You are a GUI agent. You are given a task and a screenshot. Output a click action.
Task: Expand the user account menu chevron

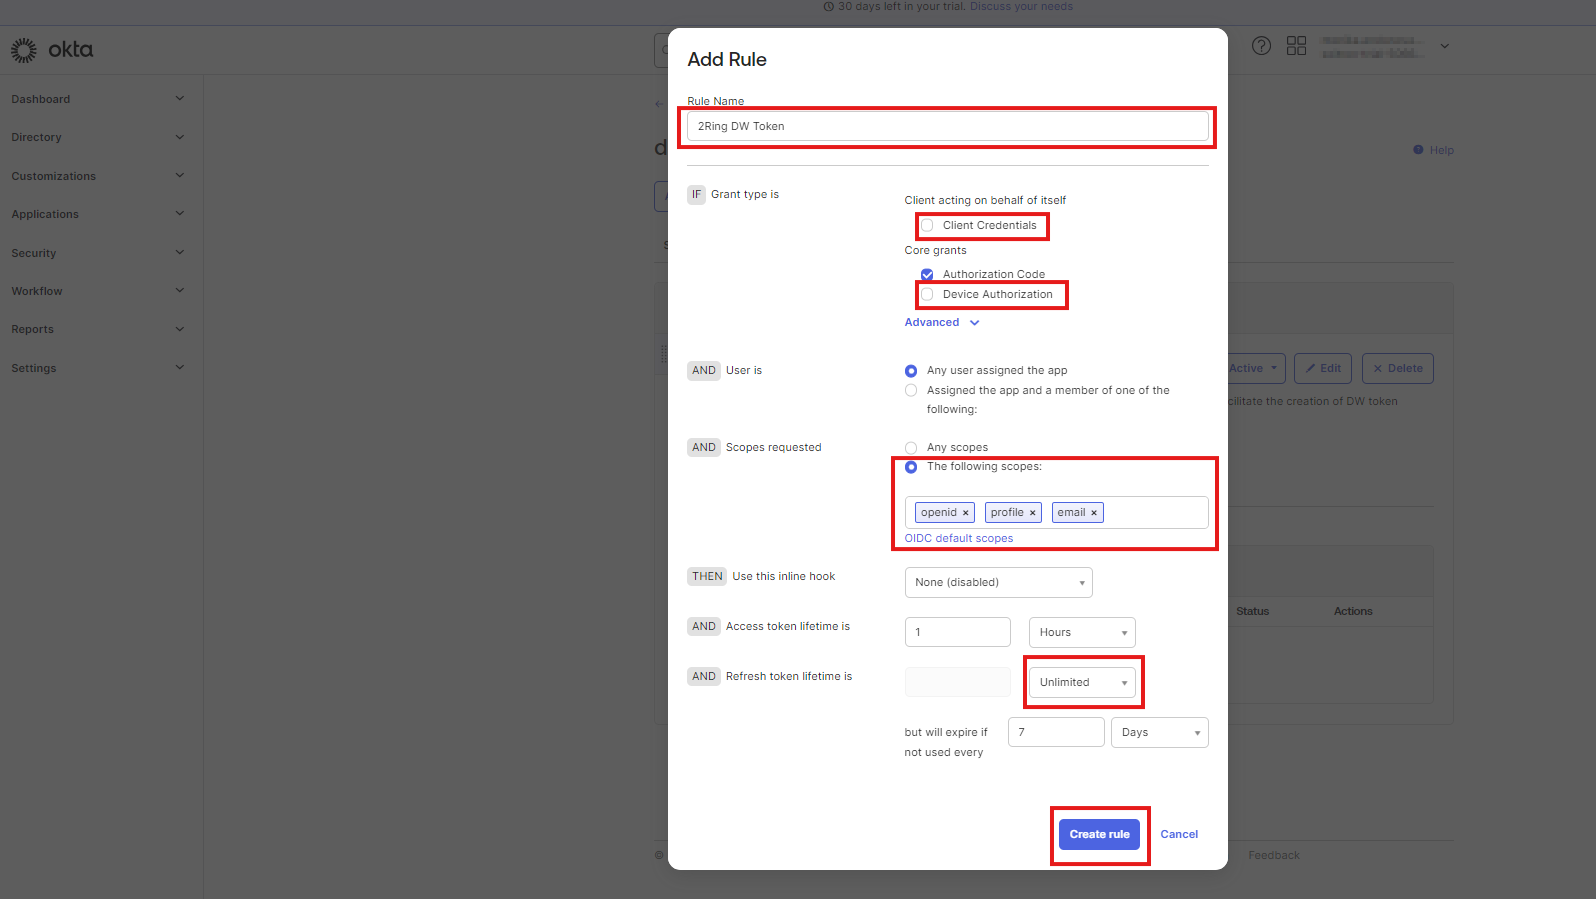(1444, 46)
